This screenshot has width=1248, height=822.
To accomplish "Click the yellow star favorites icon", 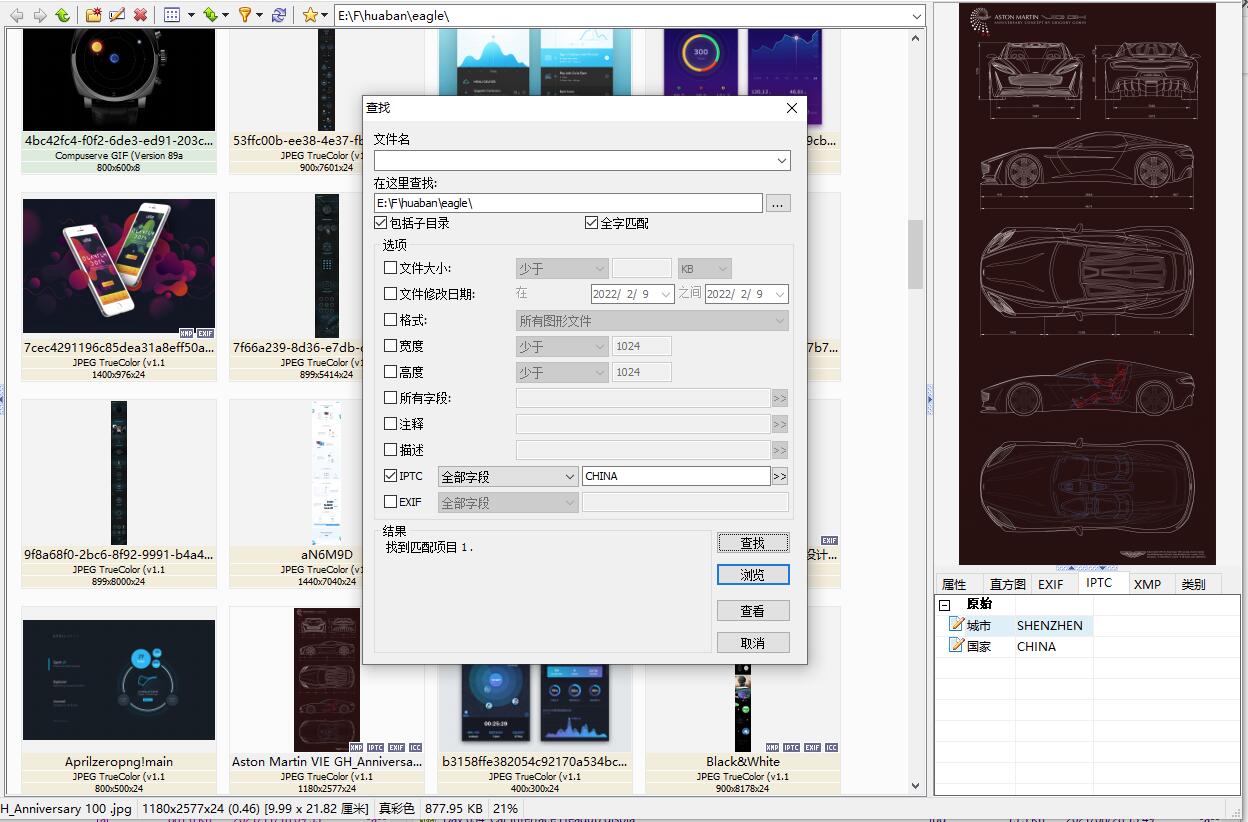I will [x=310, y=15].
